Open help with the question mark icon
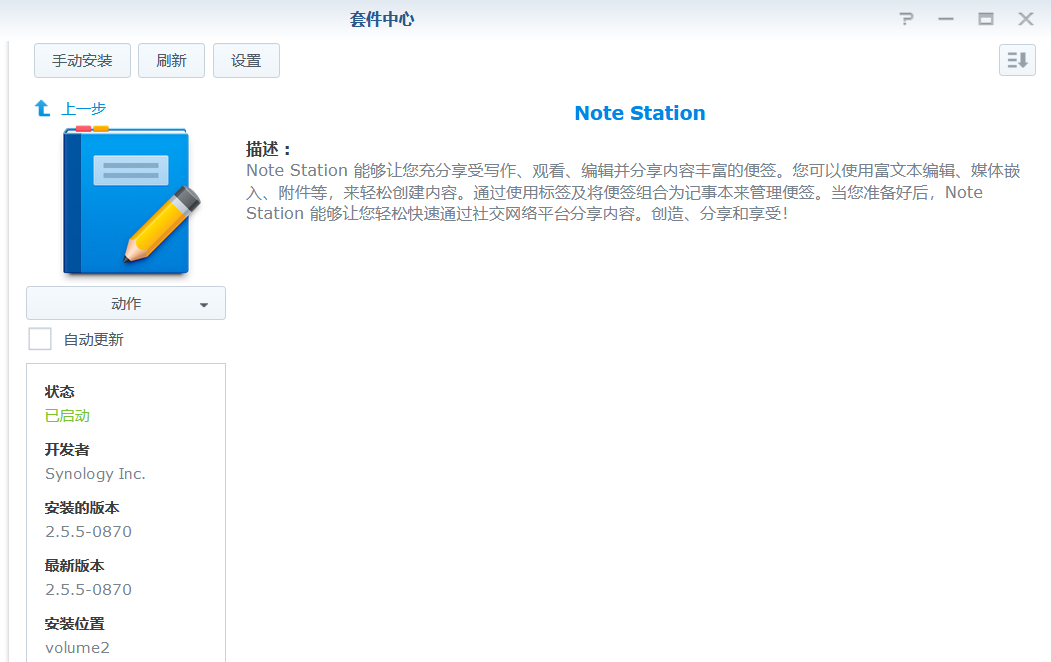Image resolution: width=1051 pixels, height=662 pixels. pos(906,19)
